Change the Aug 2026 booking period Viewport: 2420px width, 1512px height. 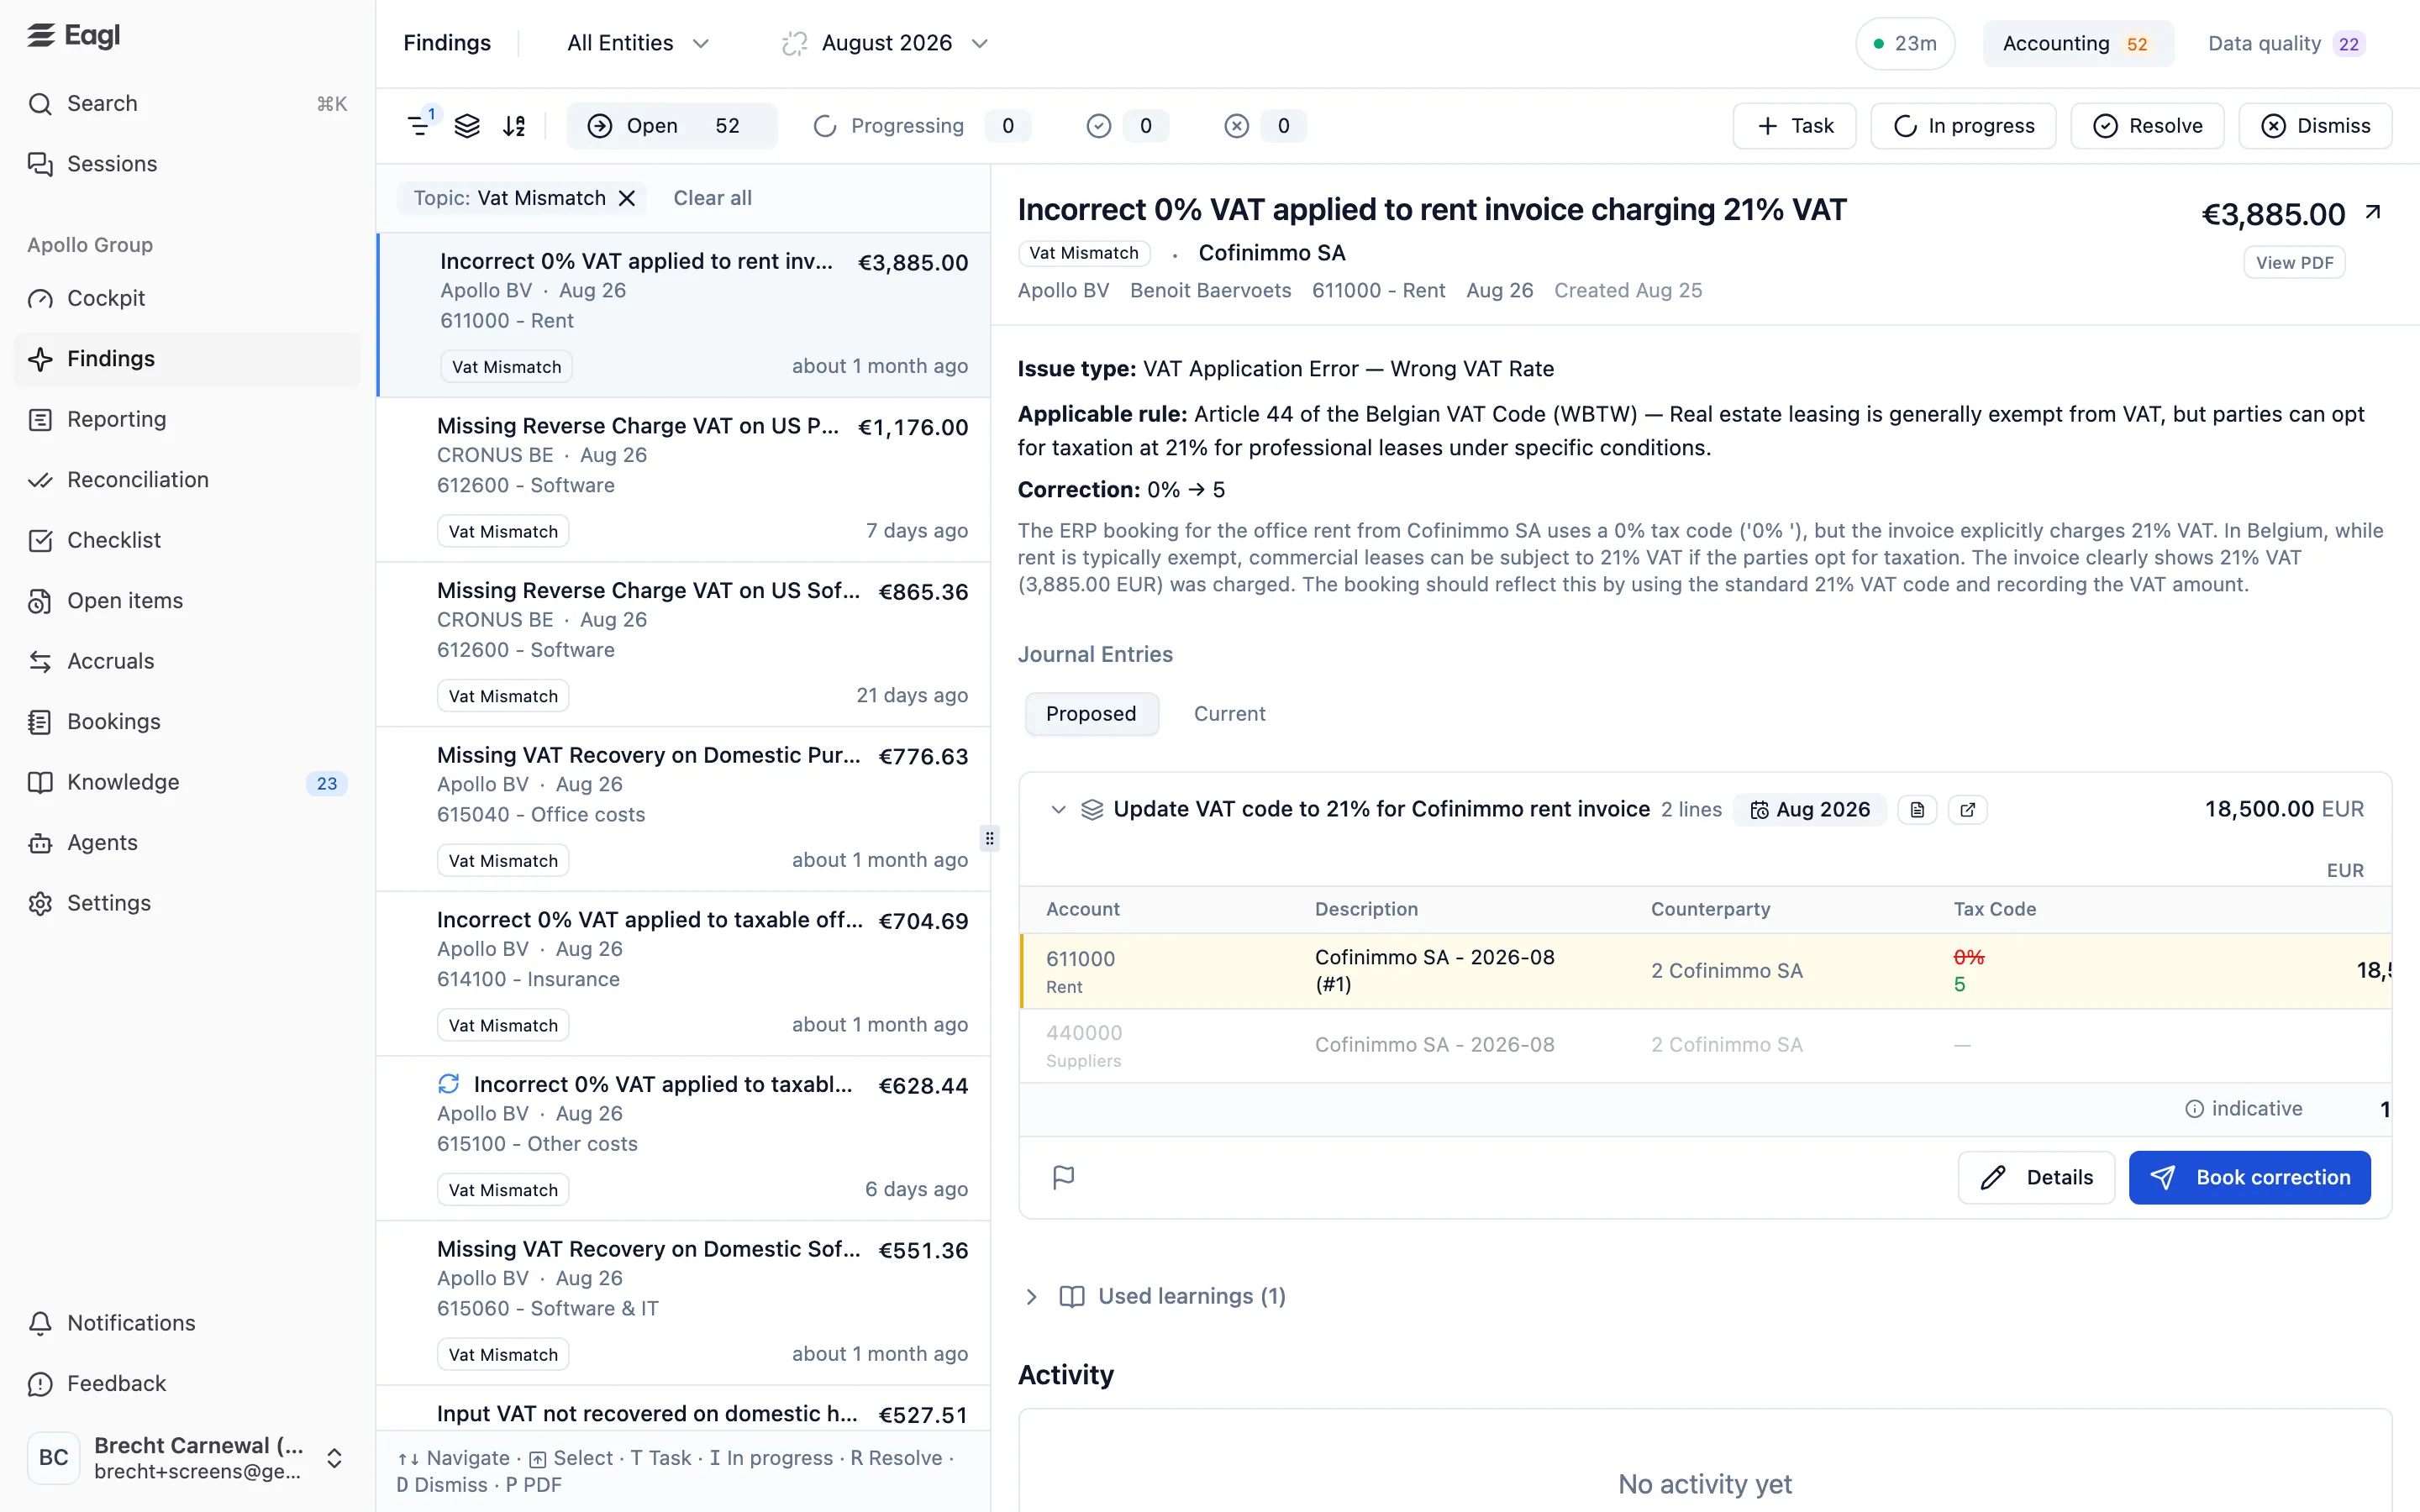point(1810,809)
